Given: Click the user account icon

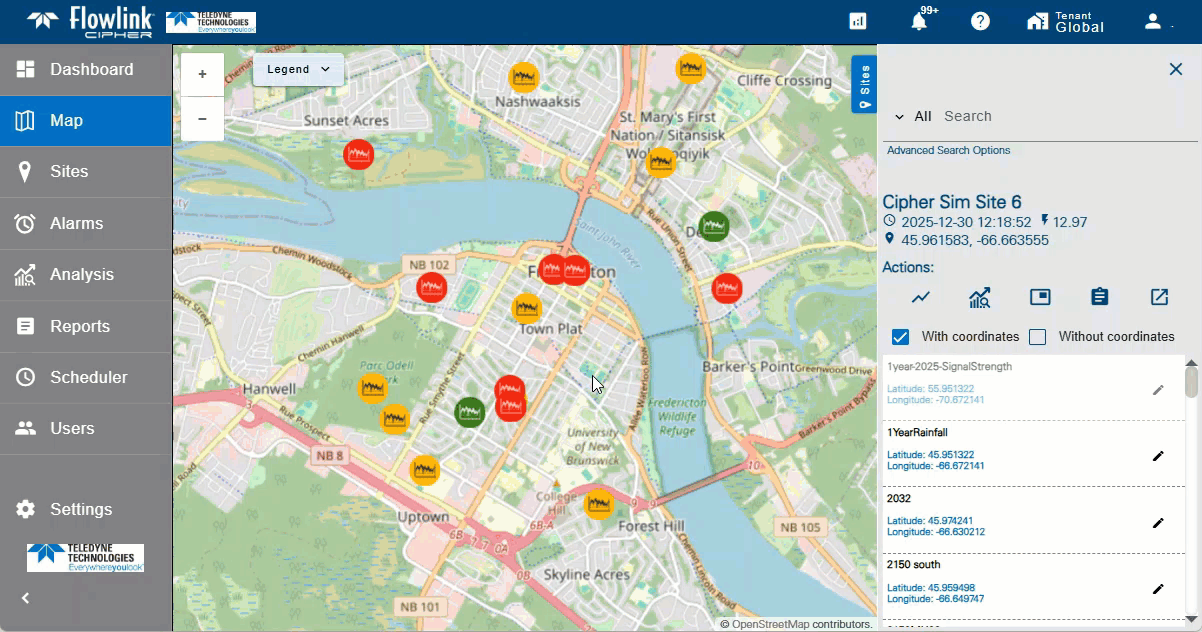Looking at the screenshot, I should pyautogui.click(x=1153, y=22).
